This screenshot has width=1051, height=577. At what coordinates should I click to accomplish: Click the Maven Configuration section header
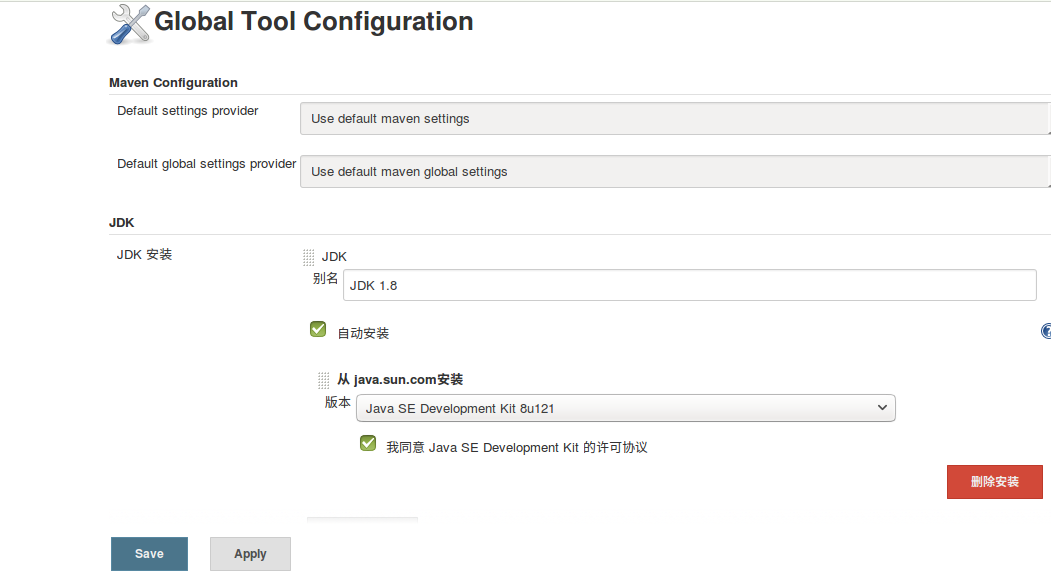click(173, 82)
